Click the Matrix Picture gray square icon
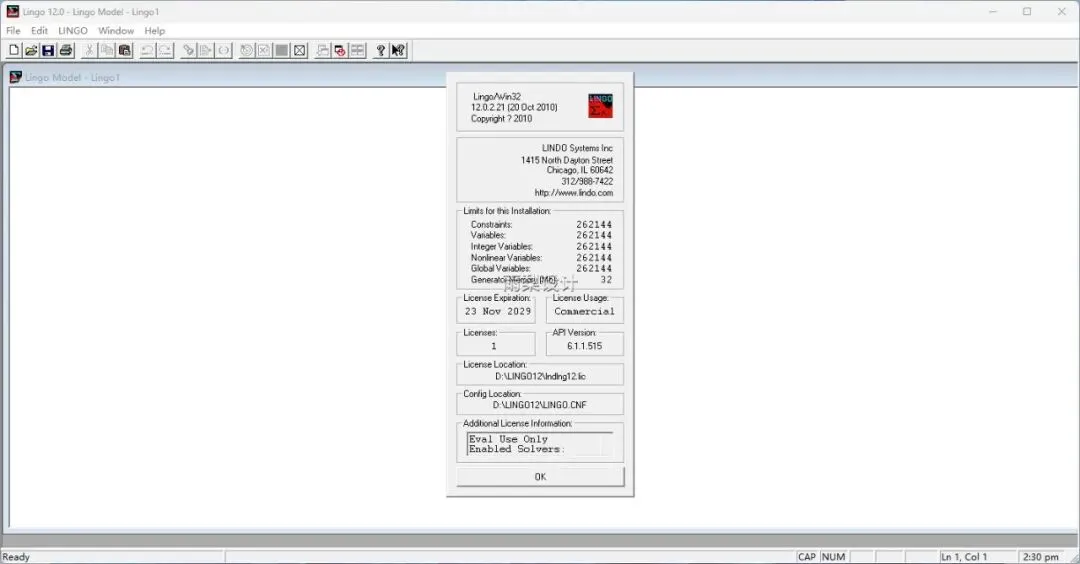Image resolution: width=1080 pixels, height=564 pixels. click(282, 50)
